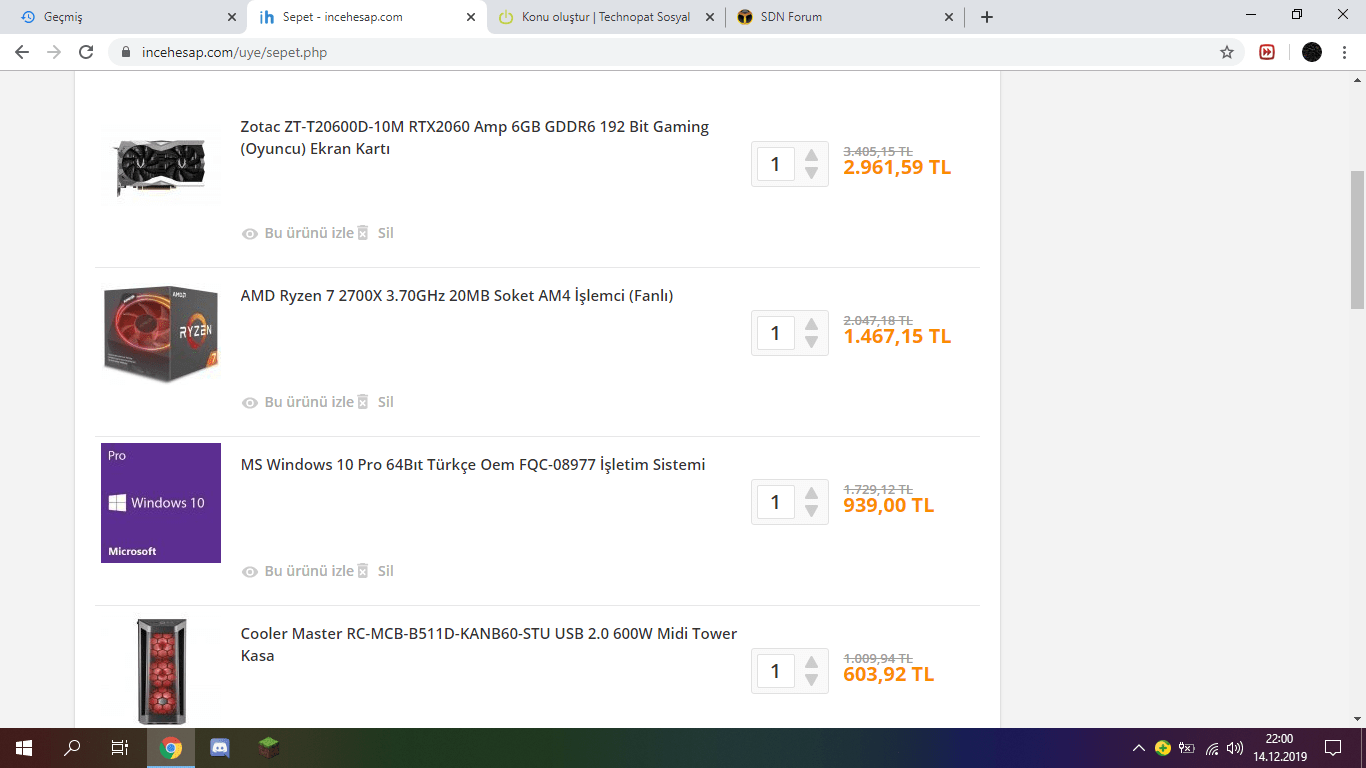Bookmark this page with the star icon

point(1227,52)
